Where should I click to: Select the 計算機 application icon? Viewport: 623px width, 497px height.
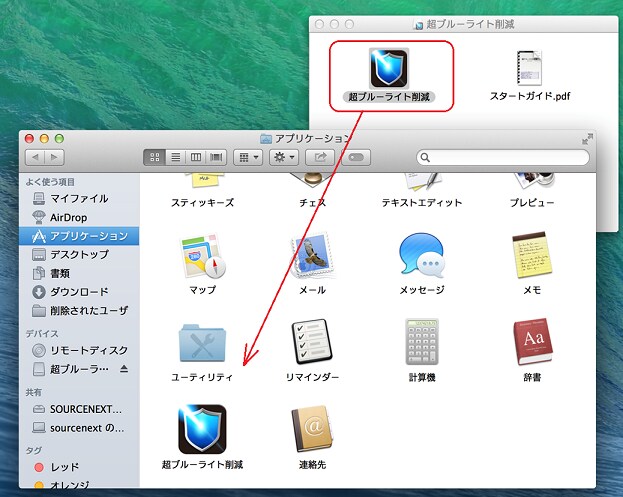click(x=422, y=341)
